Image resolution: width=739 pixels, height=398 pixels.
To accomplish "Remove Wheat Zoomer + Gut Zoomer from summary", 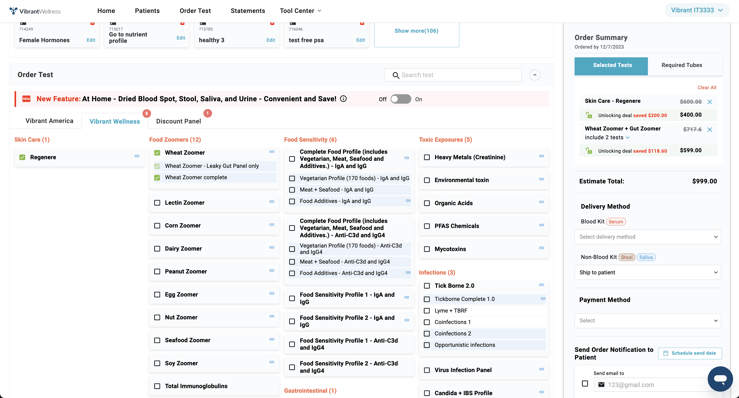I will pyautogui.click(x=710, y=129).
